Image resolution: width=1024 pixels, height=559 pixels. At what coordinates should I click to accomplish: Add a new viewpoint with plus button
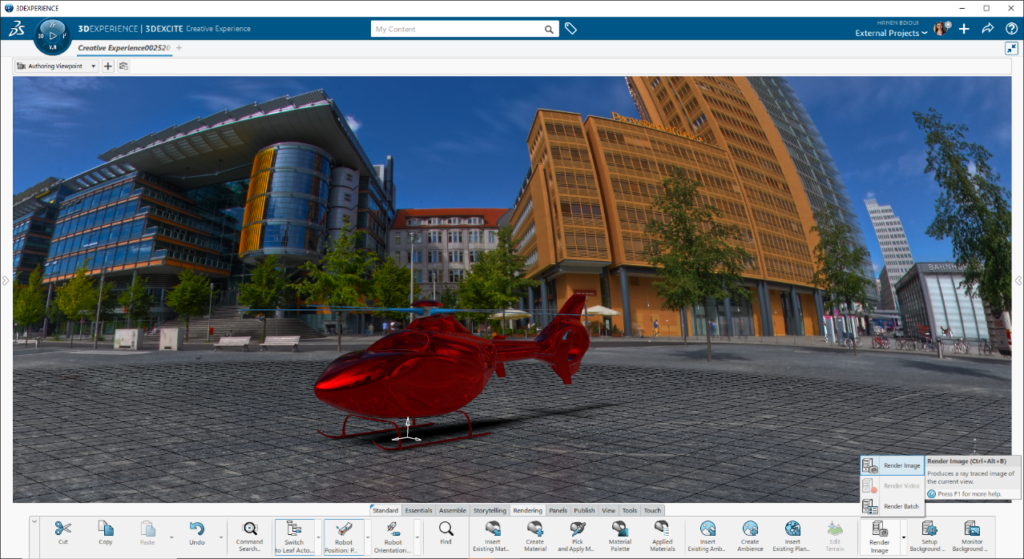coord(108,66)
